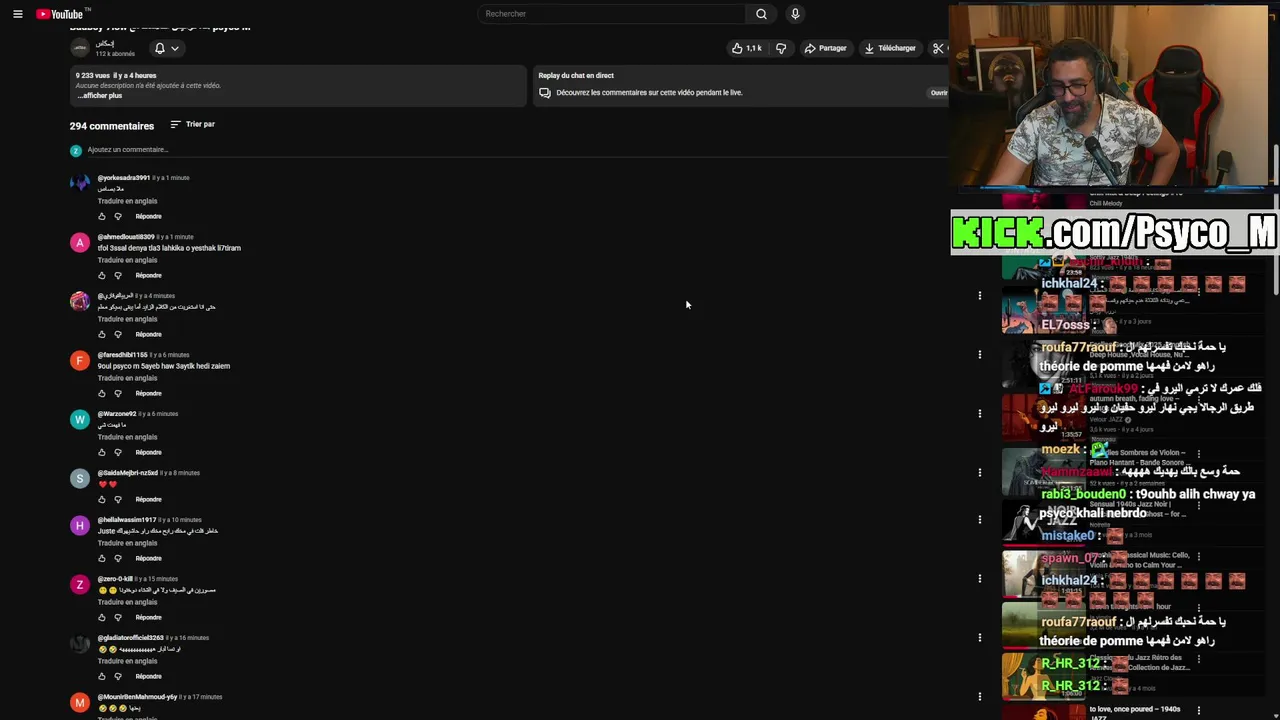Dislike the video with thumbs down
Screen dimensions: 1280x720
(x=781, y=48)
